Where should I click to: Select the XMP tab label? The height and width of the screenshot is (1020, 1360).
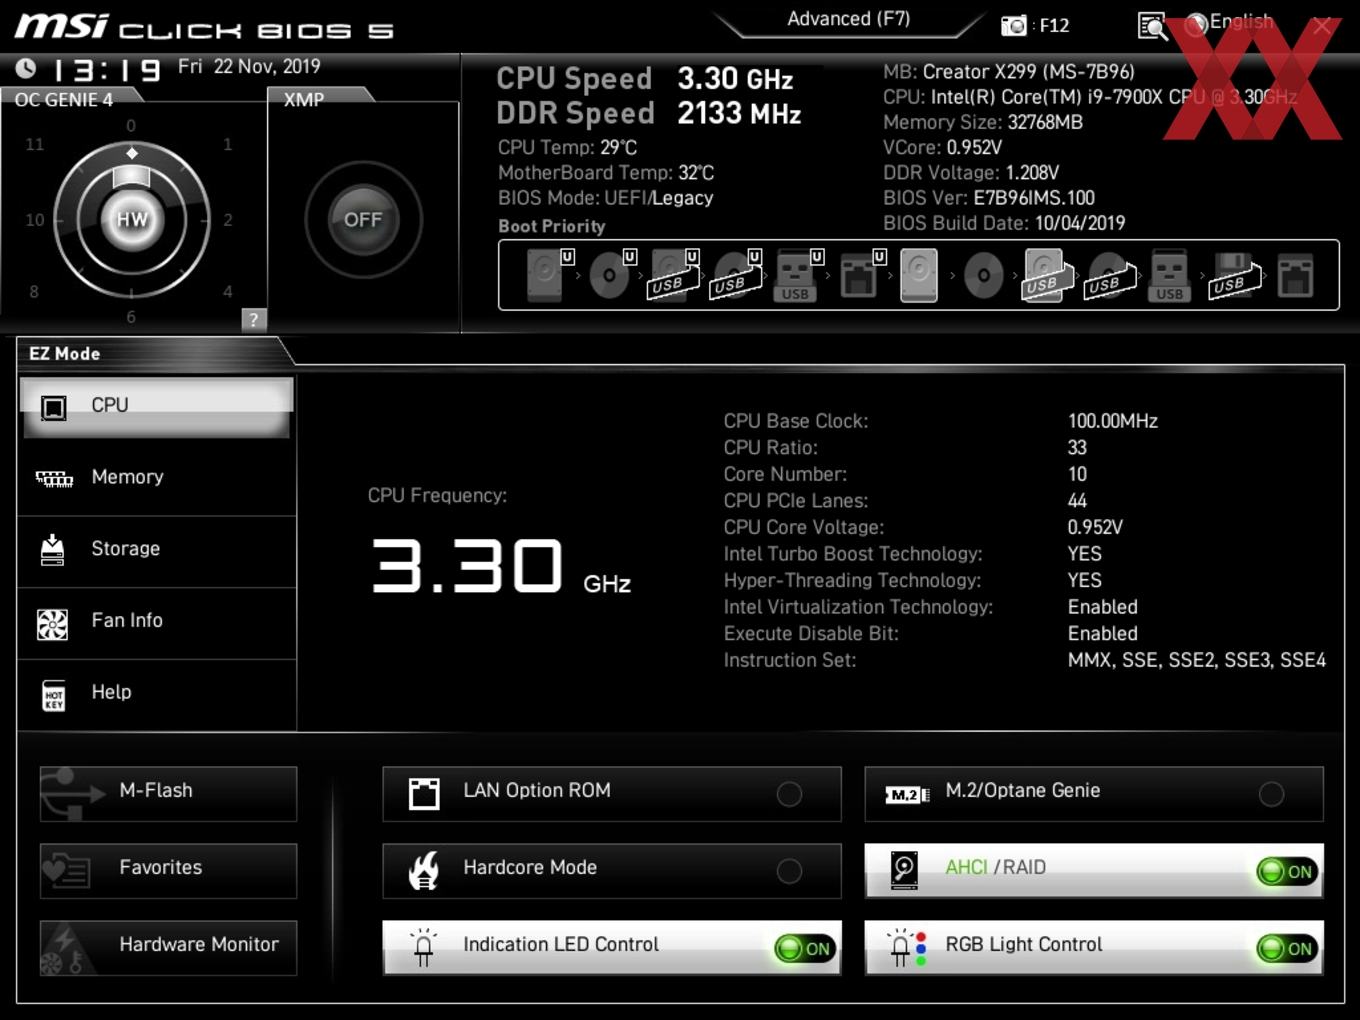(x=304, y=100)
